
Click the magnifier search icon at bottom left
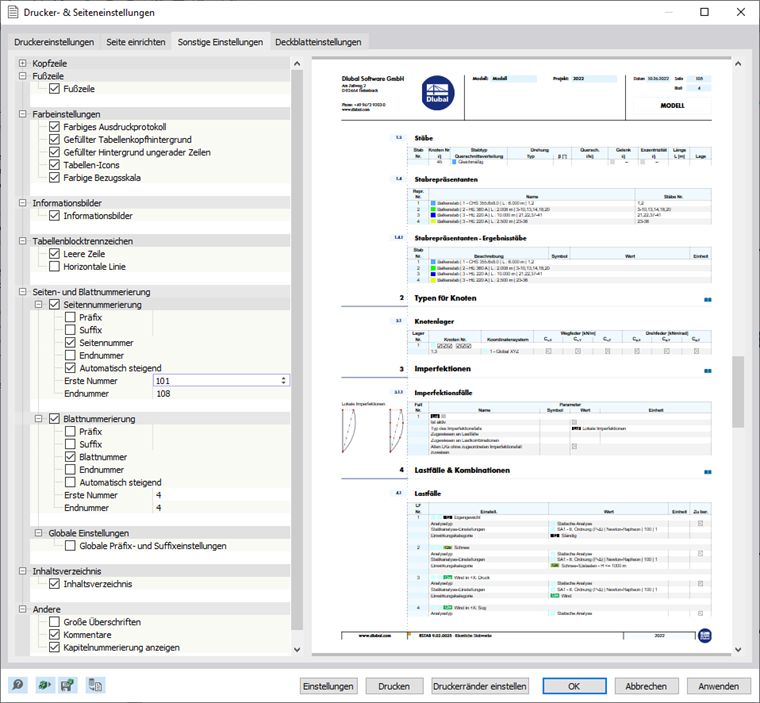pos(18,685)
